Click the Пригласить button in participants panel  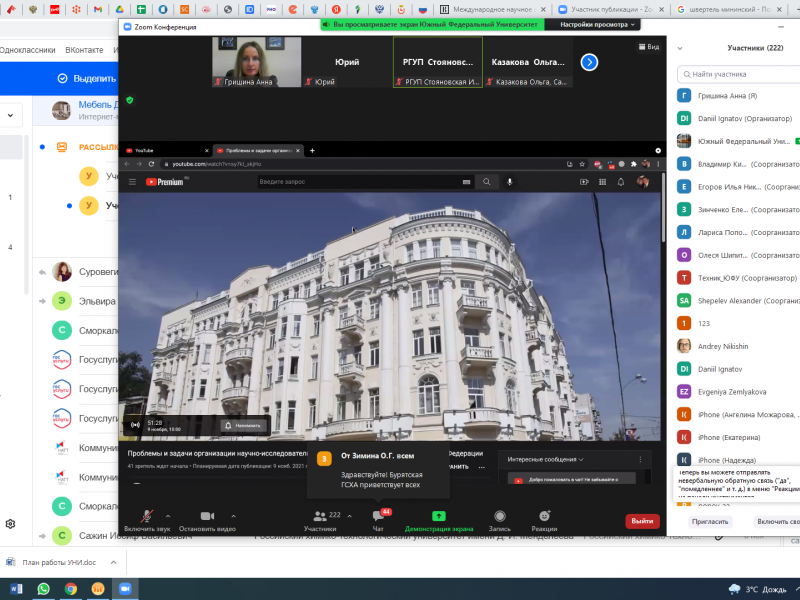pyautogui.click(x=709, y=522)
